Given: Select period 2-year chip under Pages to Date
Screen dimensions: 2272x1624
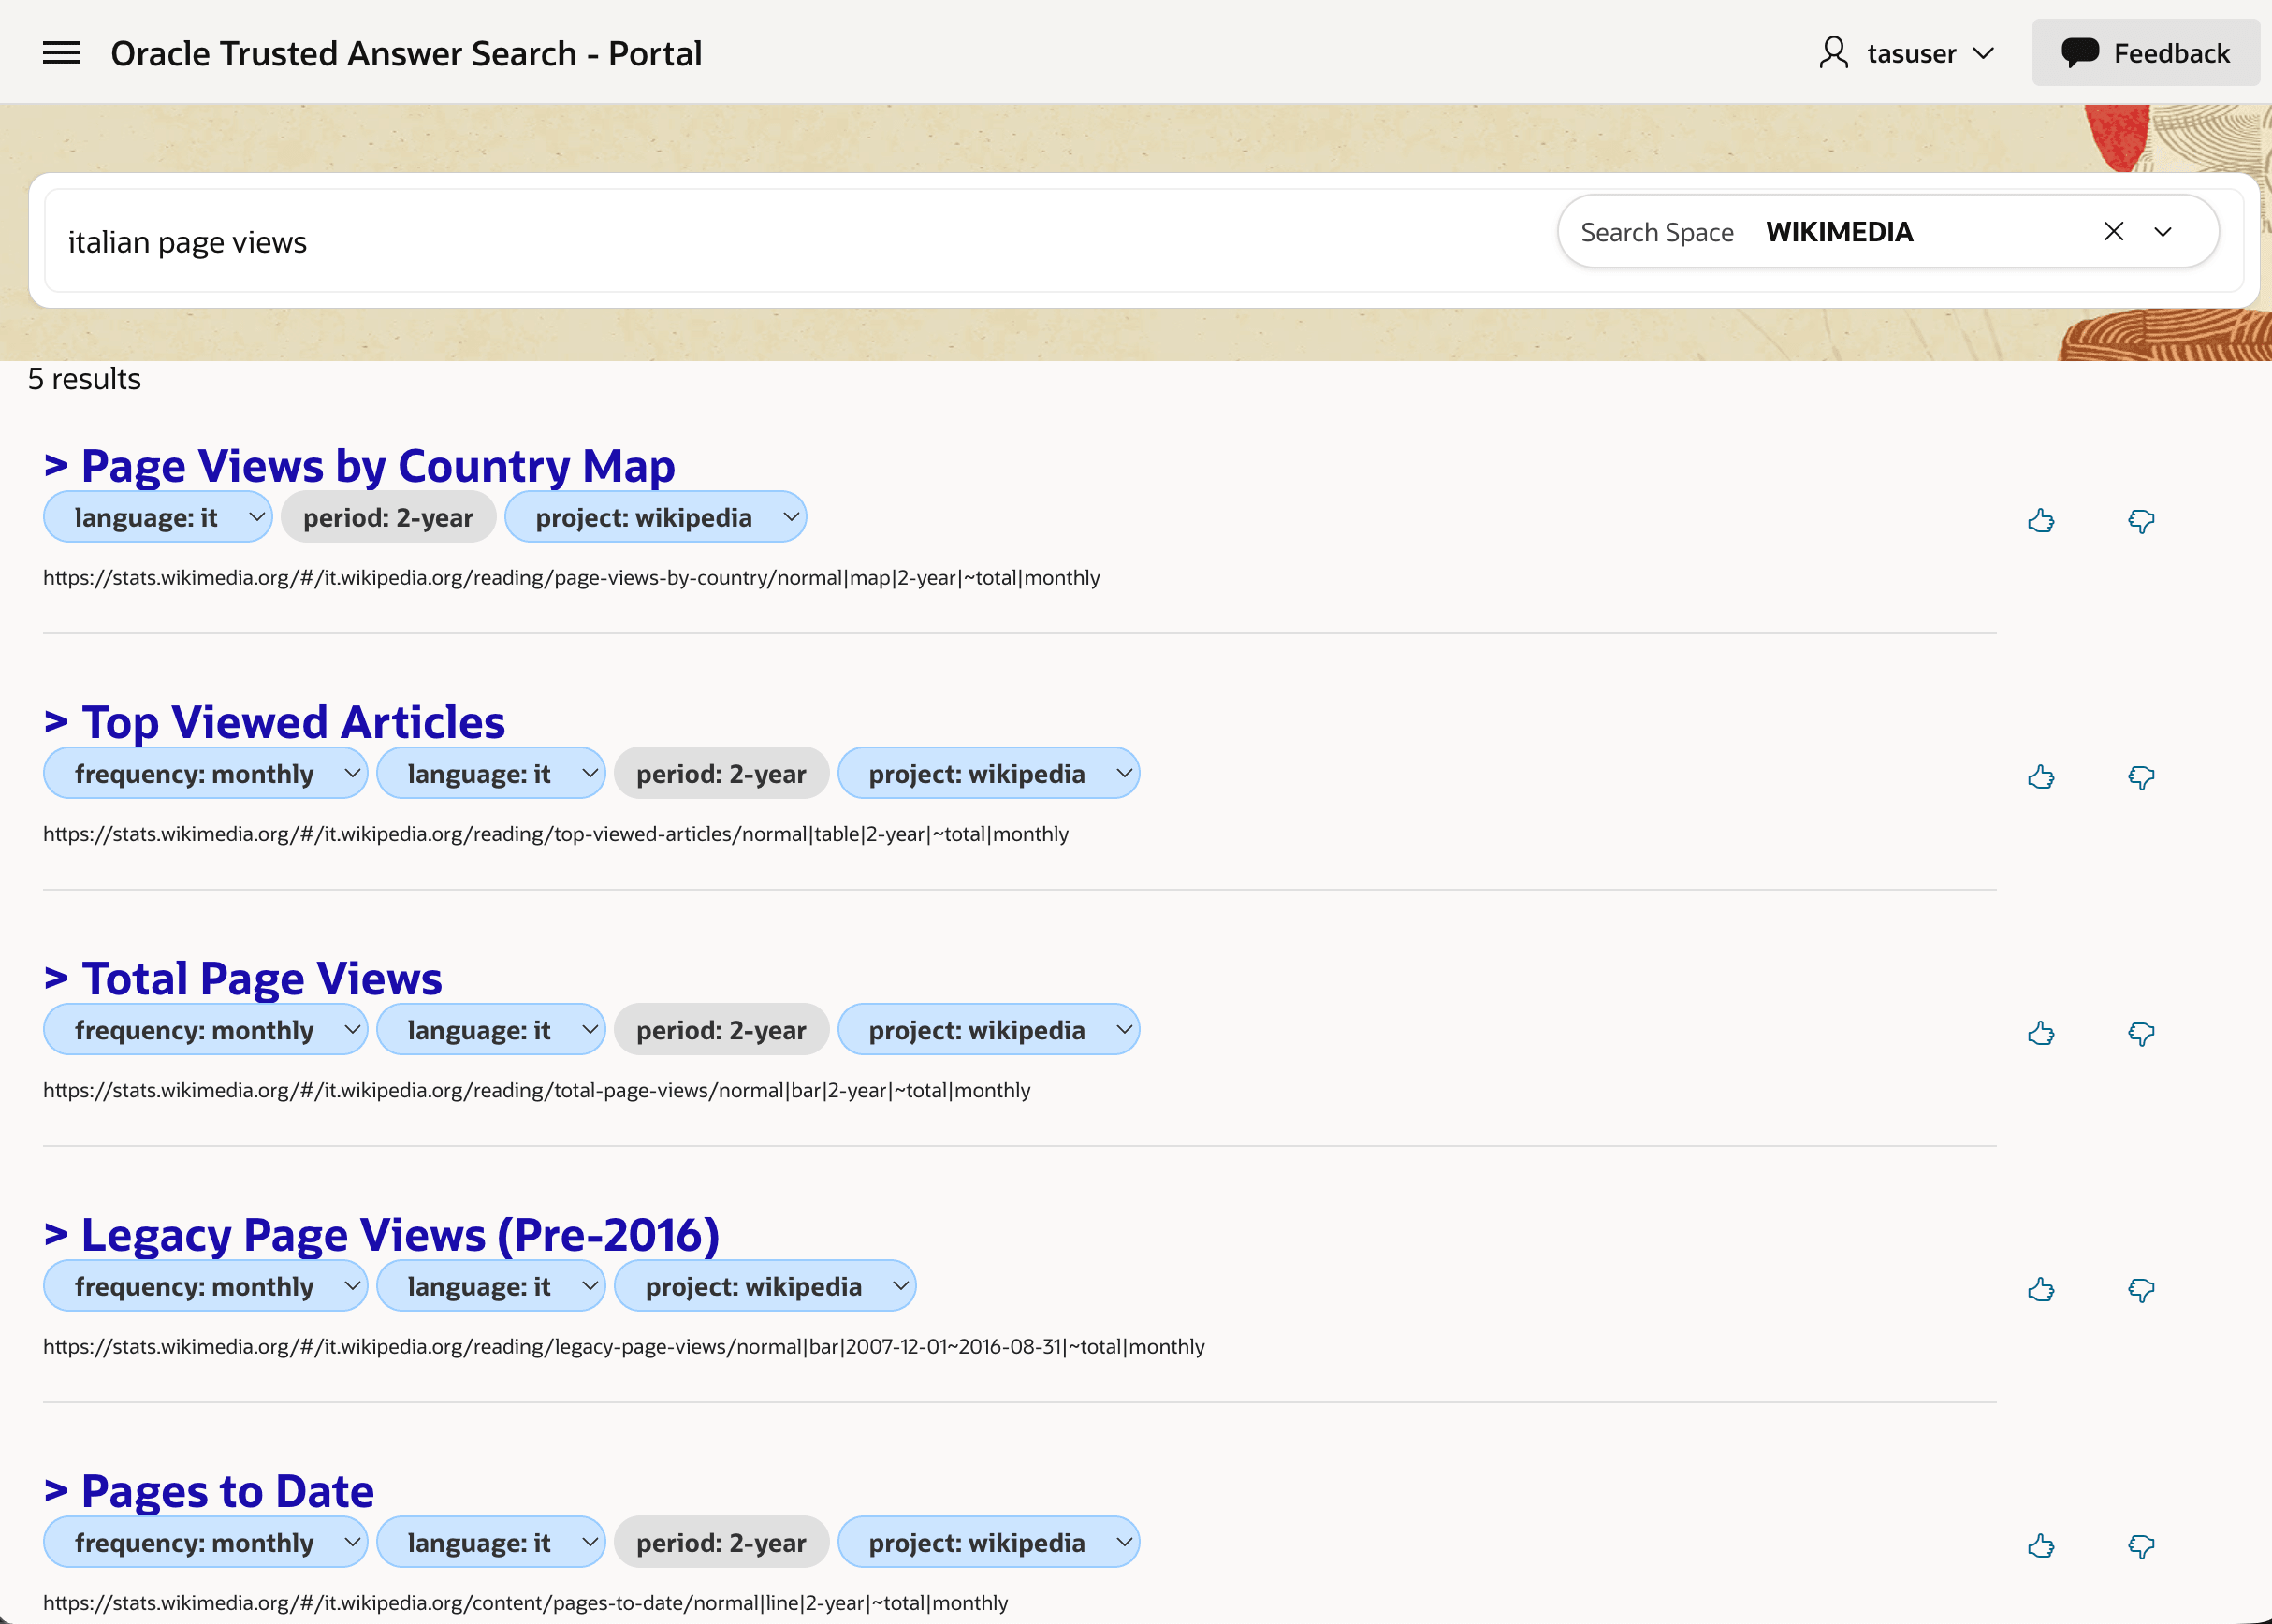Looking at the screenshot, I should pos(721,1542).
